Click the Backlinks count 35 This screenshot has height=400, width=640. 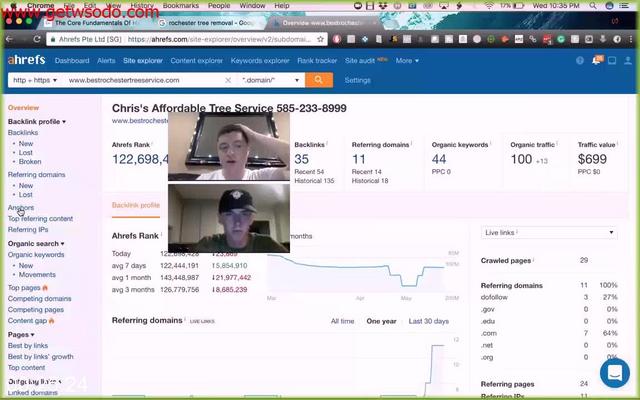pyautogui.click(x=302, y=159)
